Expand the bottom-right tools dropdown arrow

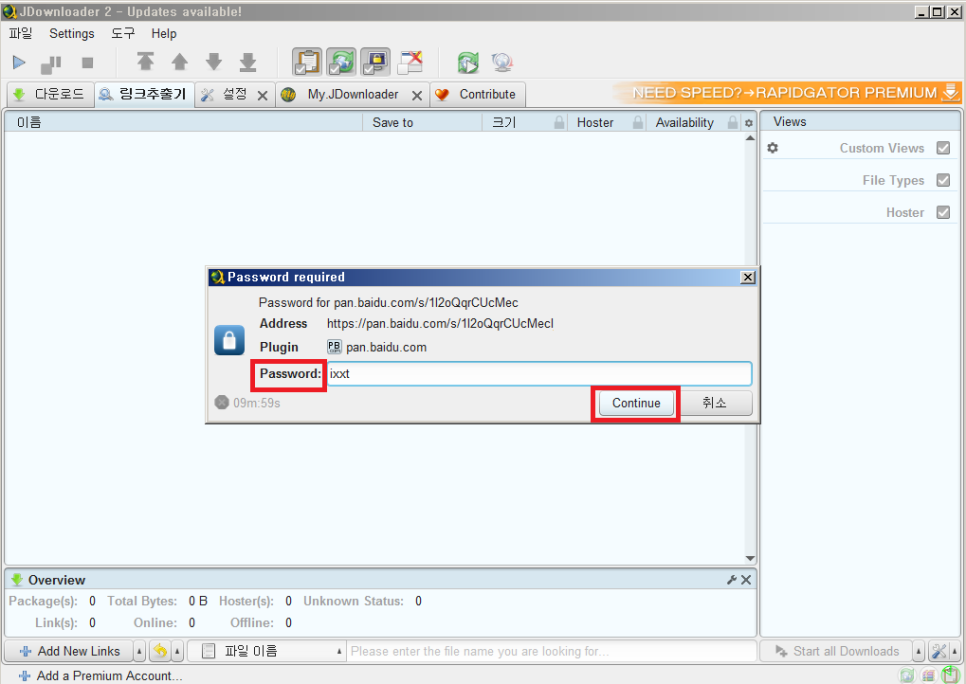955,651
